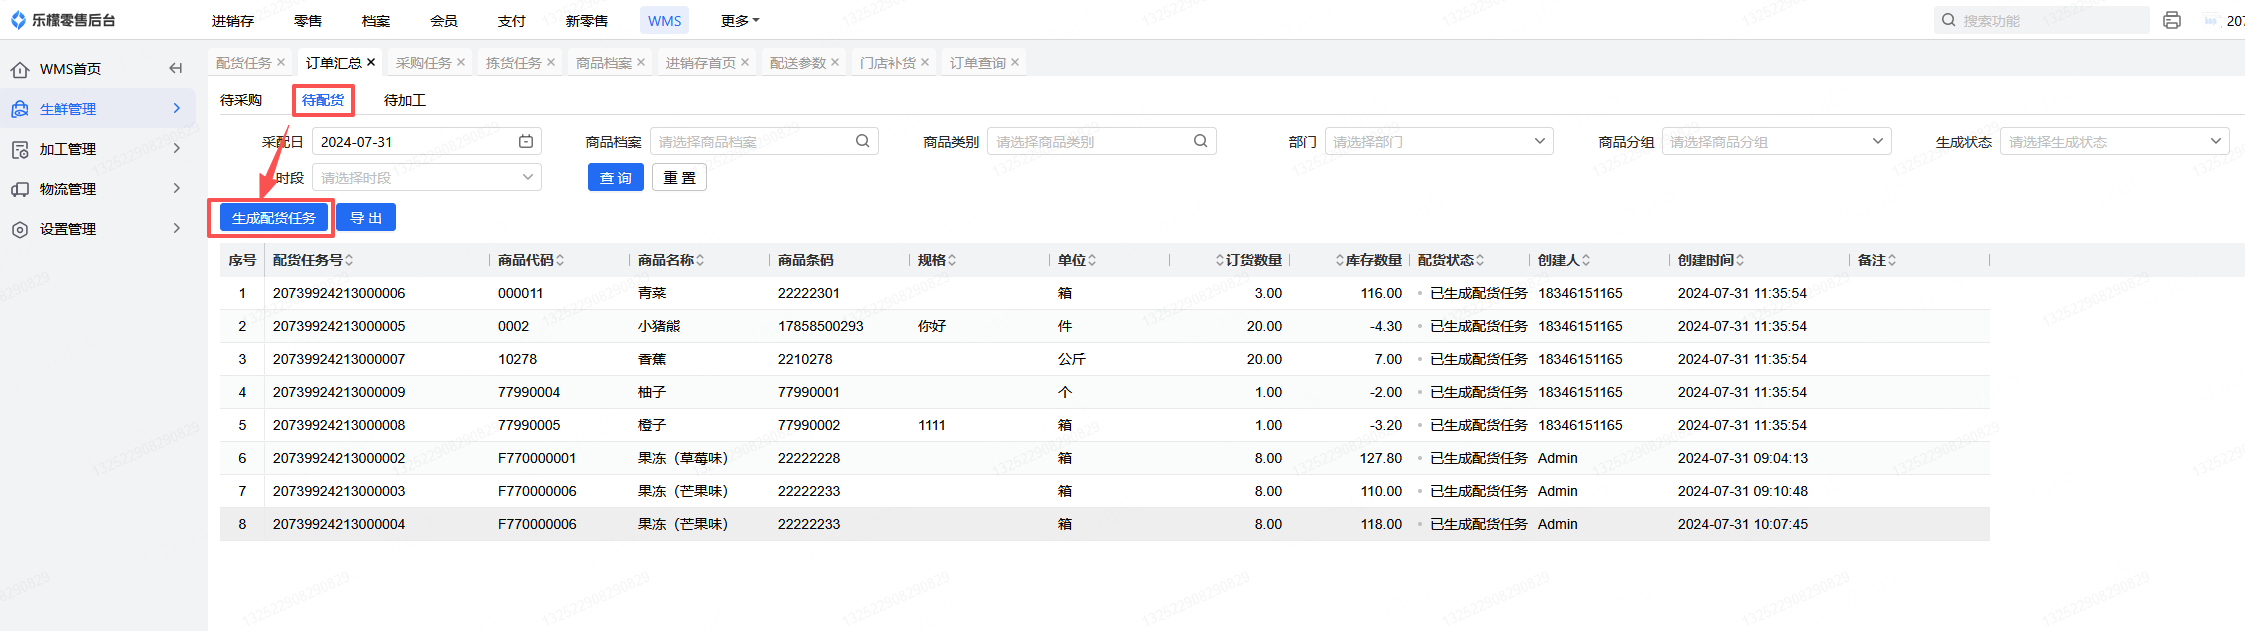Select WMS in top navigation
This screenshot has height=631, width=2245.
[664, 20]
